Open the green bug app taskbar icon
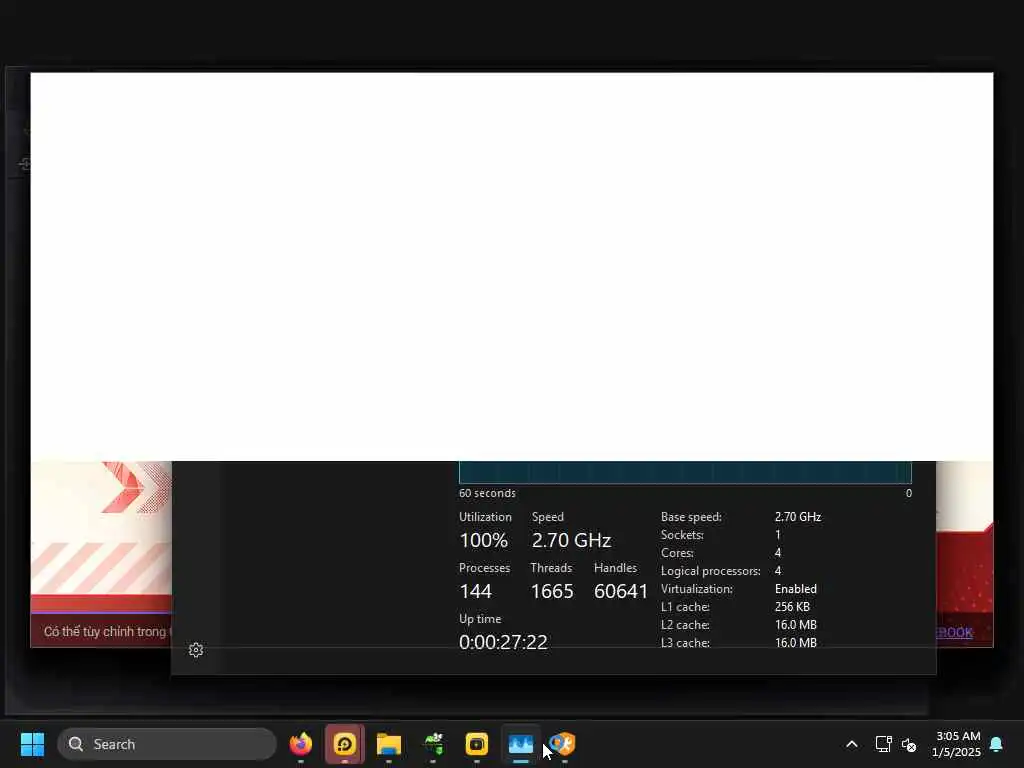This screenshot has width=1024, height=768. coord(433,744)
